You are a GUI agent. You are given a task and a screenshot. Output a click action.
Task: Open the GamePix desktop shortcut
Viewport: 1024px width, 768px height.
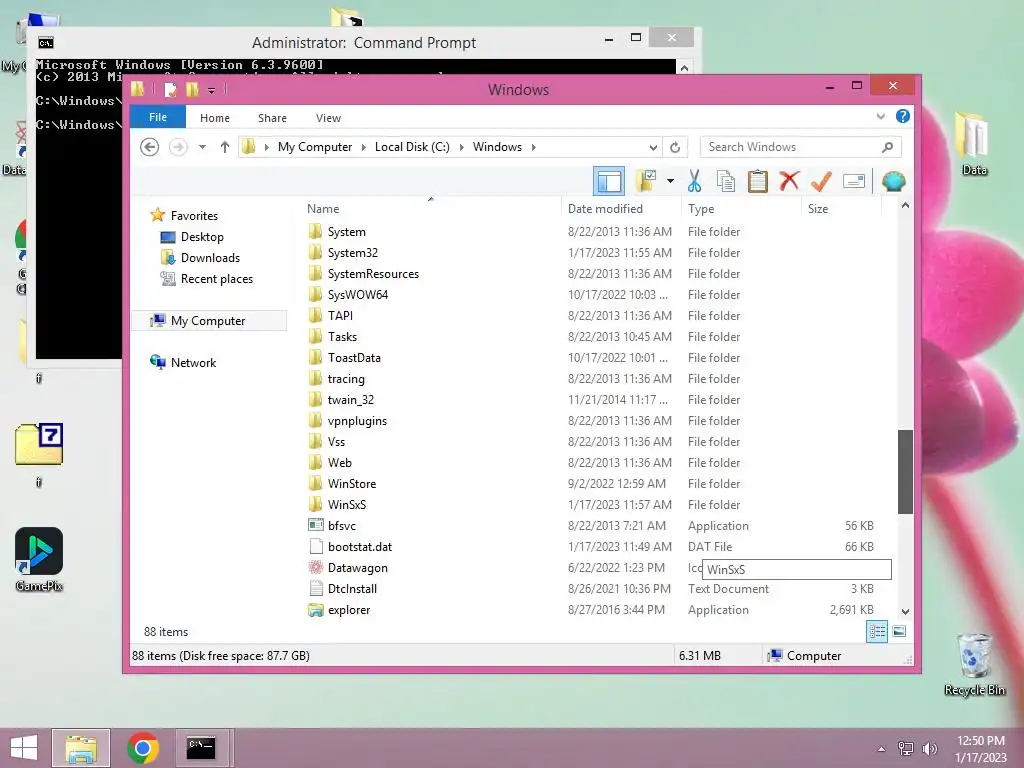point(39,560)
